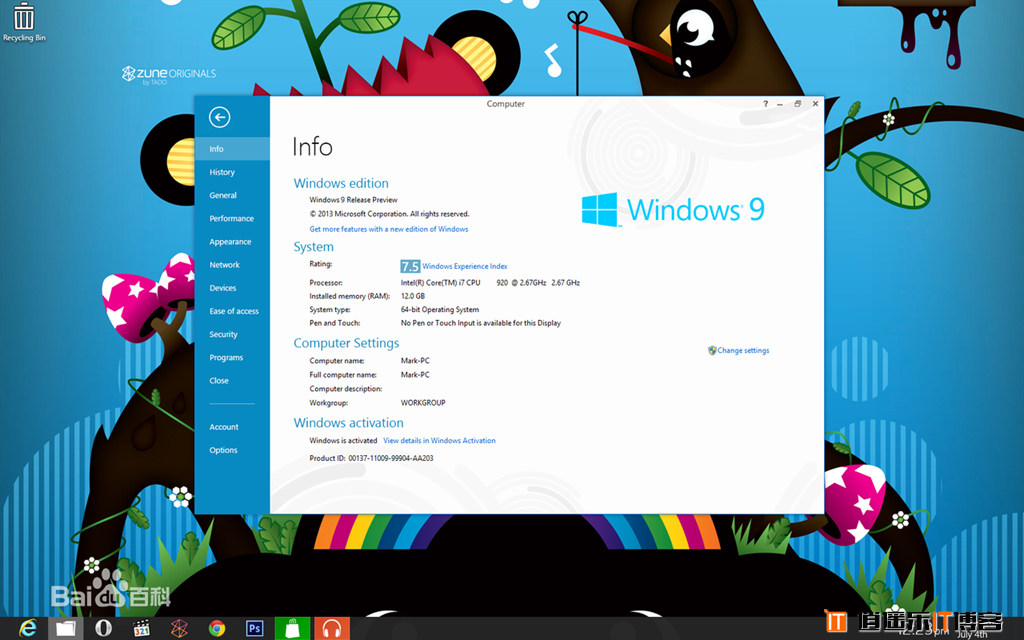The width and height of the screenshot is (1024, 640).
Task: Click the "Windows activation" section heading
Action: 348,423
